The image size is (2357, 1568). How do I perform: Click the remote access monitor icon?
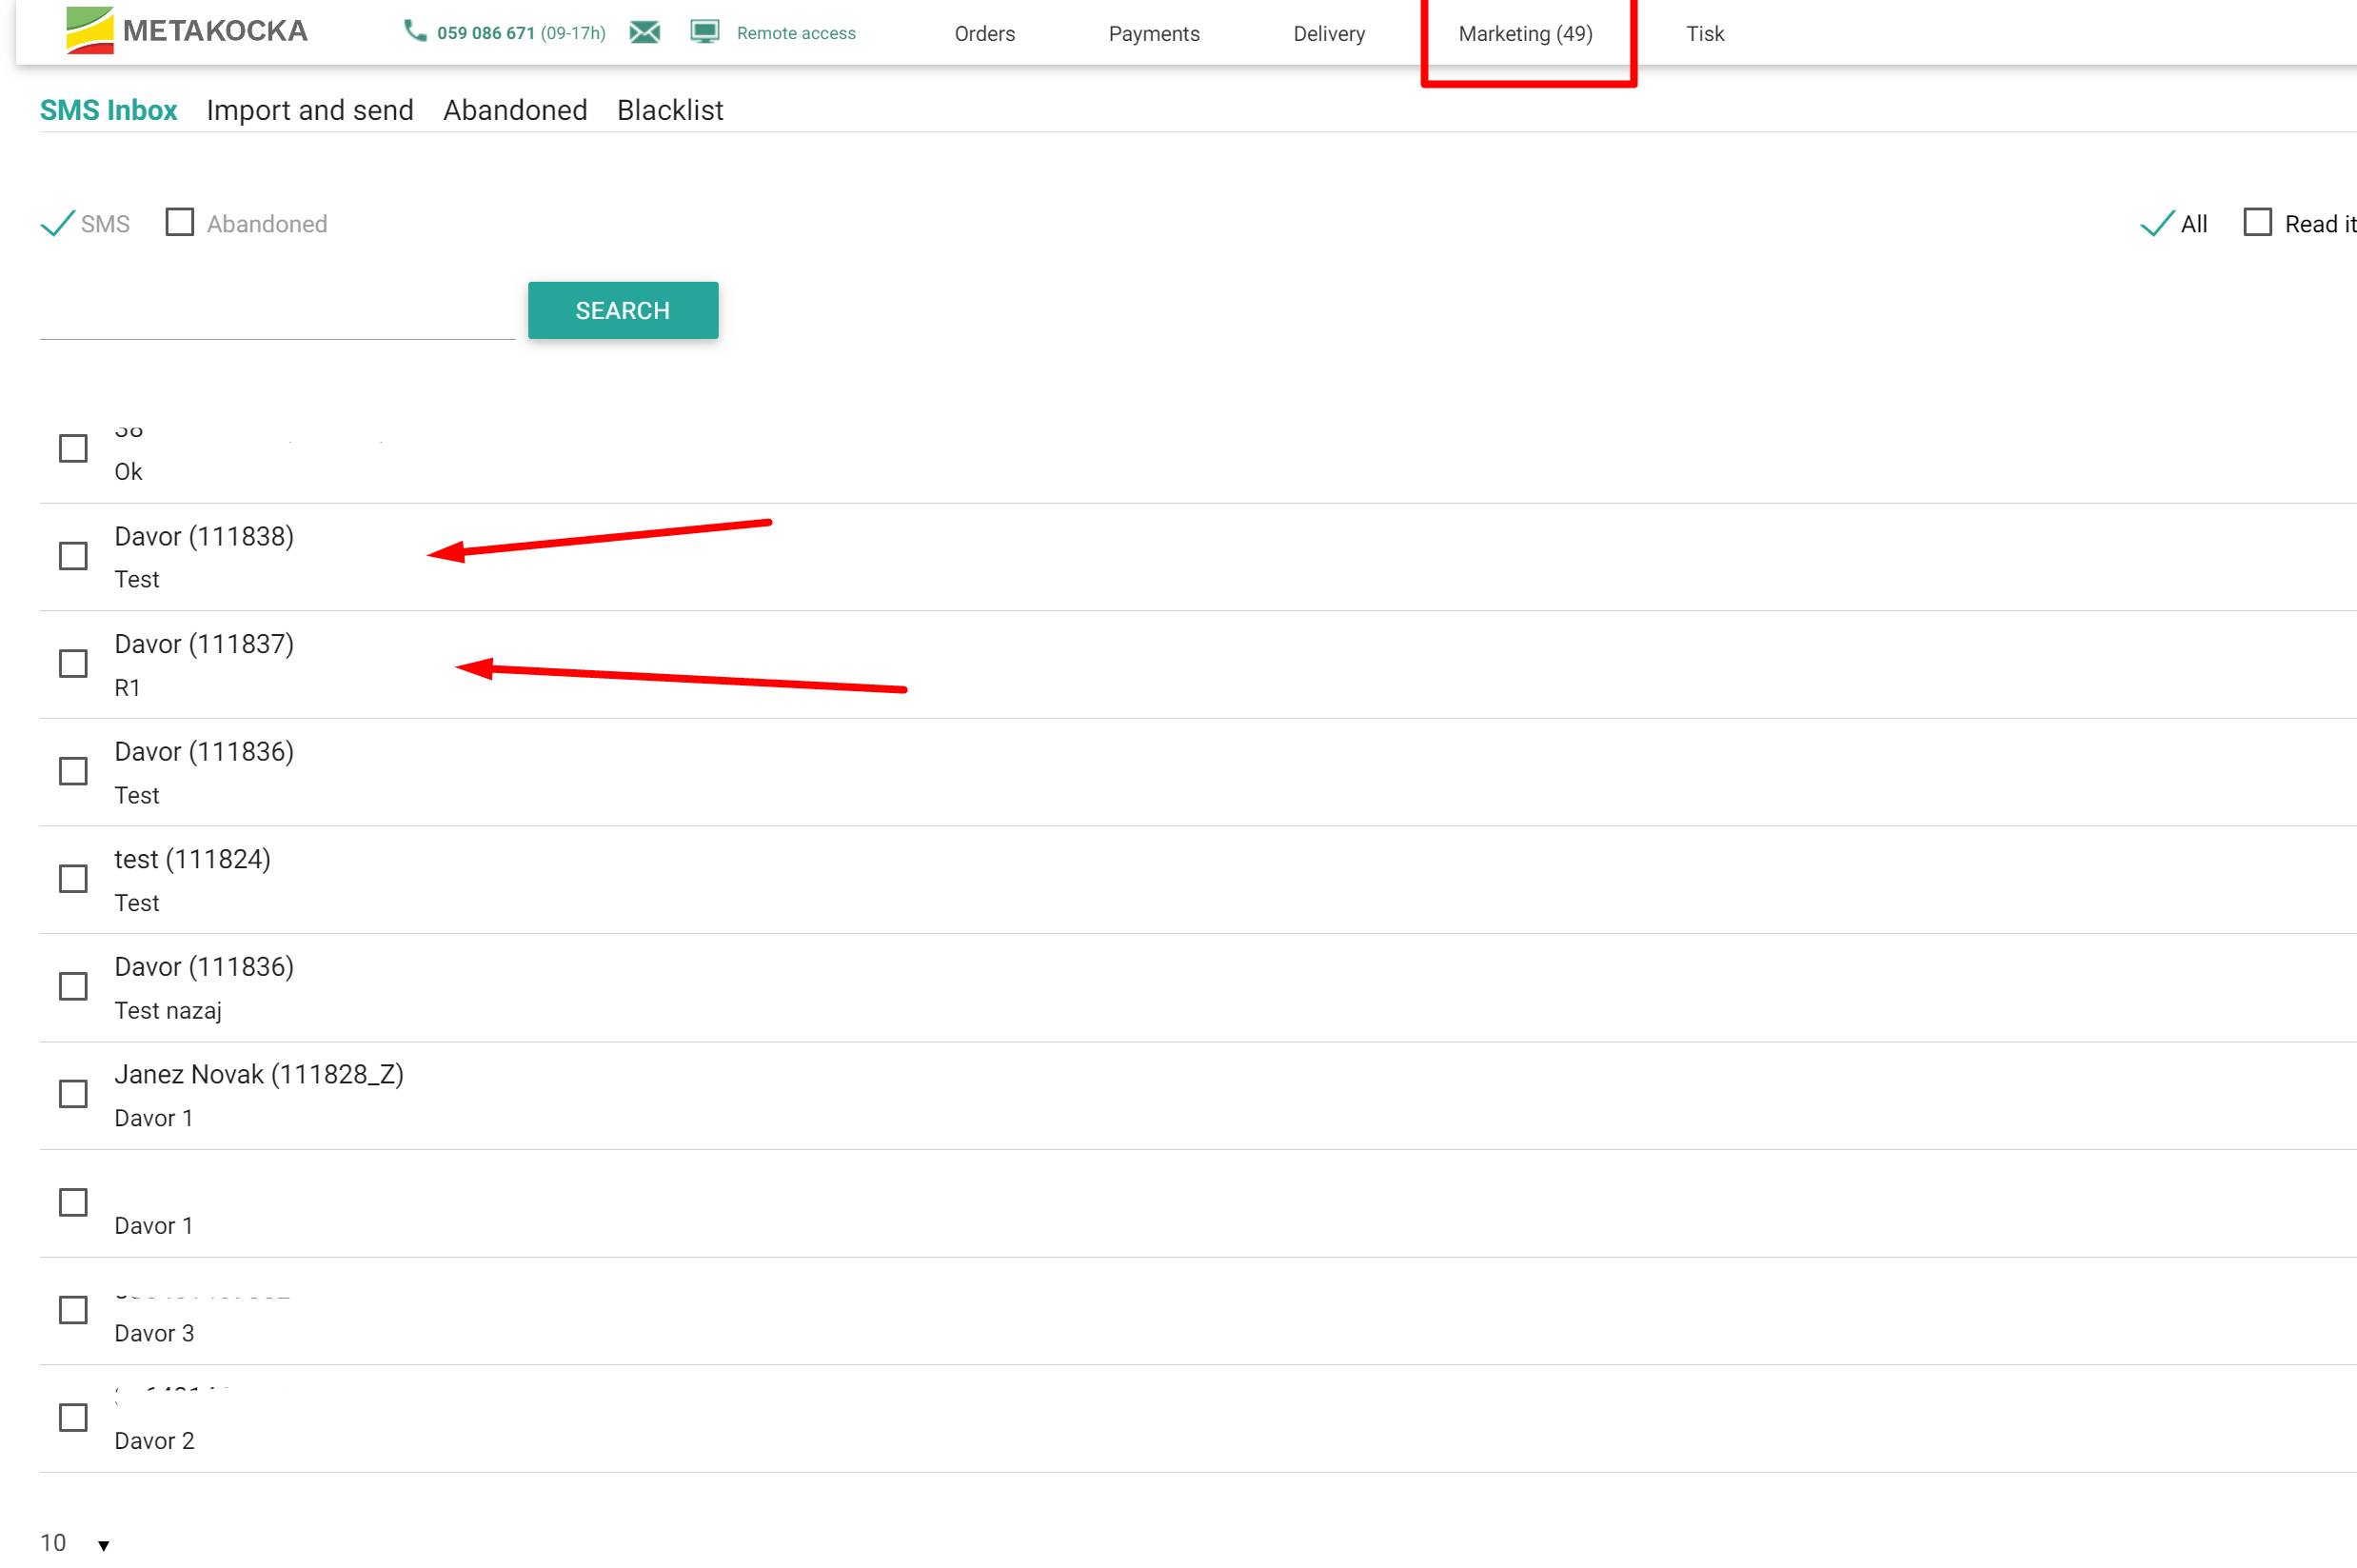pos(705,32)
